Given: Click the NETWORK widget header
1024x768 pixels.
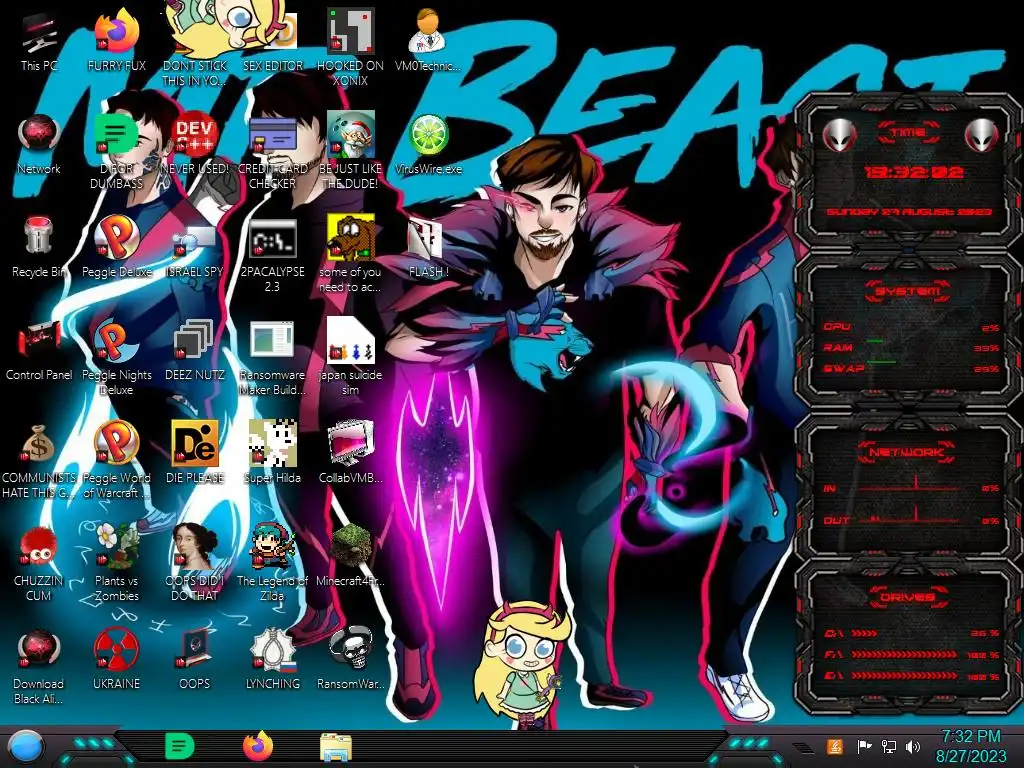Looking at the screenshot, I should coord(906,452).
